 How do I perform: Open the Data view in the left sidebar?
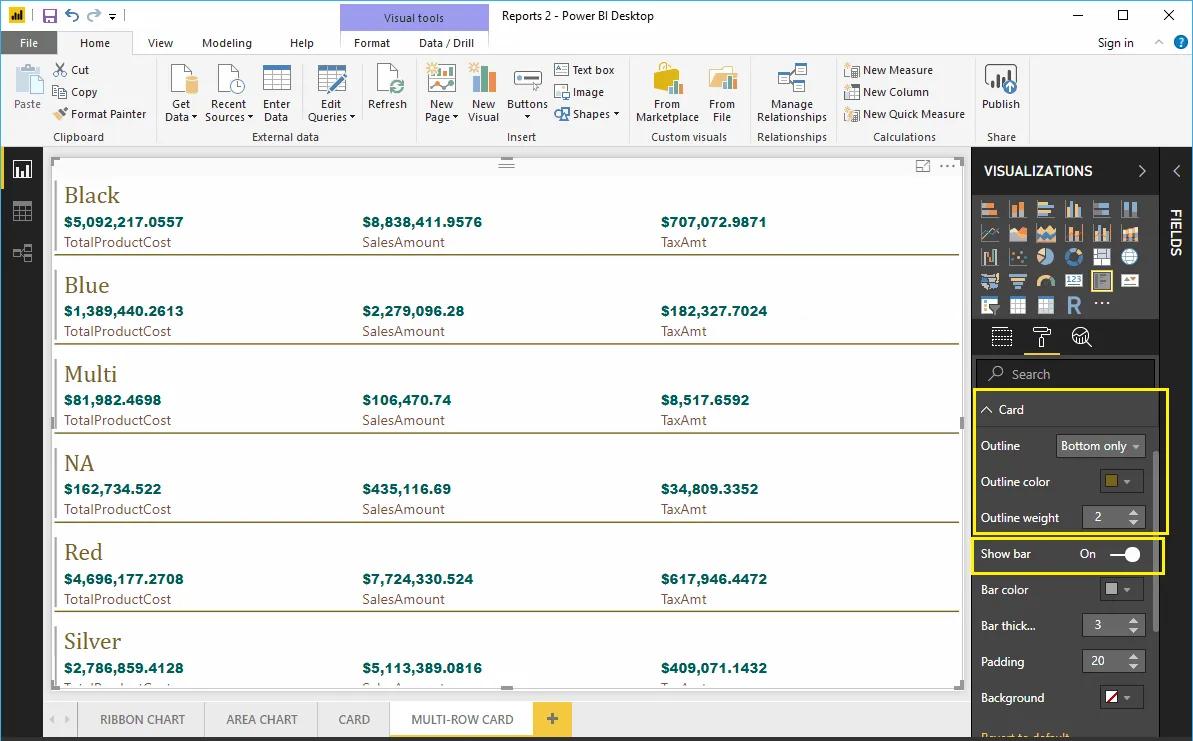coord(22,211)
